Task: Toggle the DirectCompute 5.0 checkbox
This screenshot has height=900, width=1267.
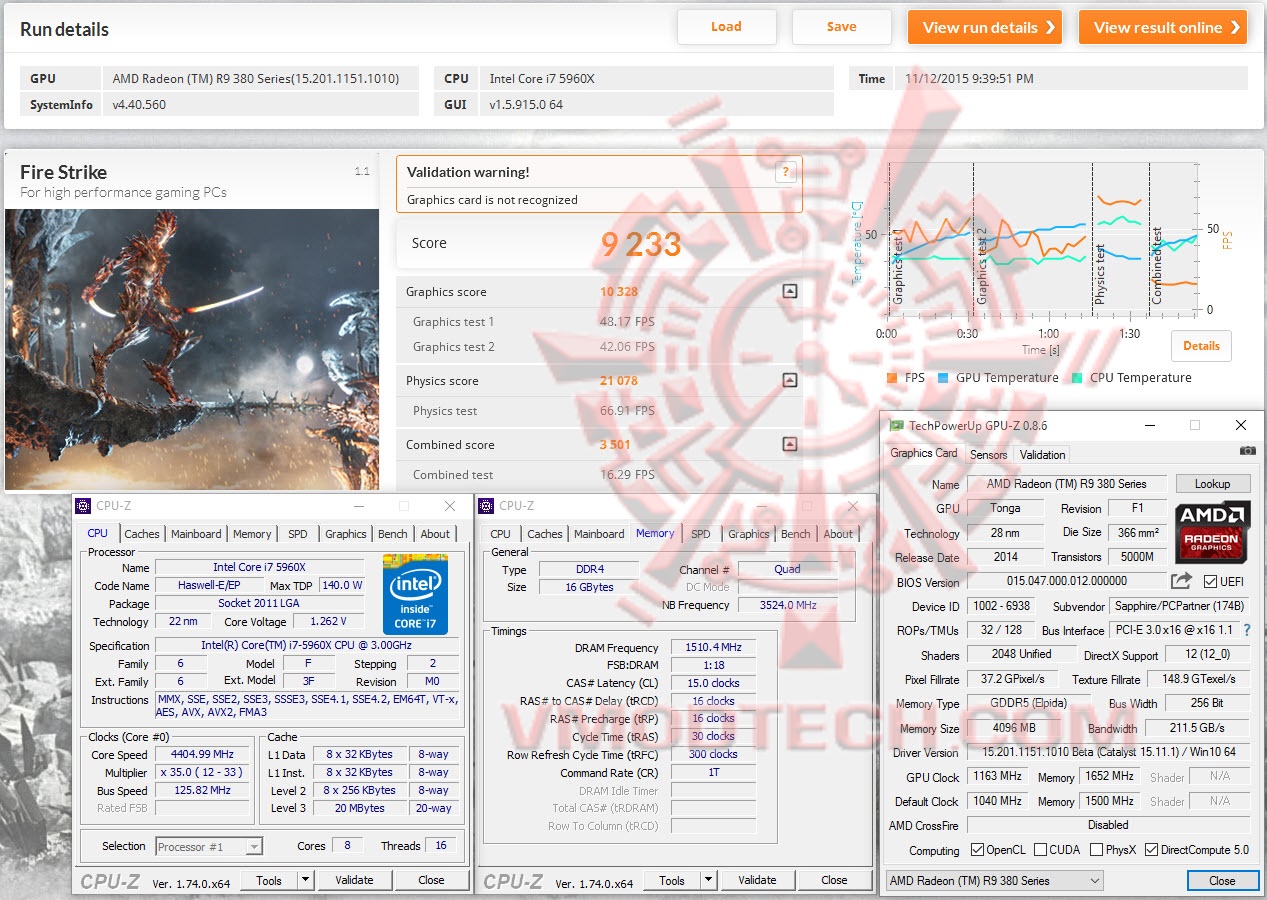Action: pos(1152,850)
